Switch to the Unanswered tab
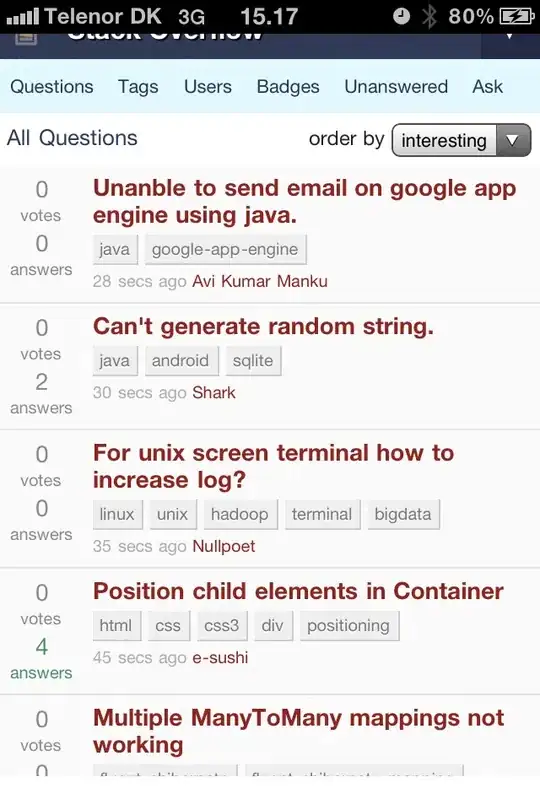Screen dimensions: 540x810 396,86
